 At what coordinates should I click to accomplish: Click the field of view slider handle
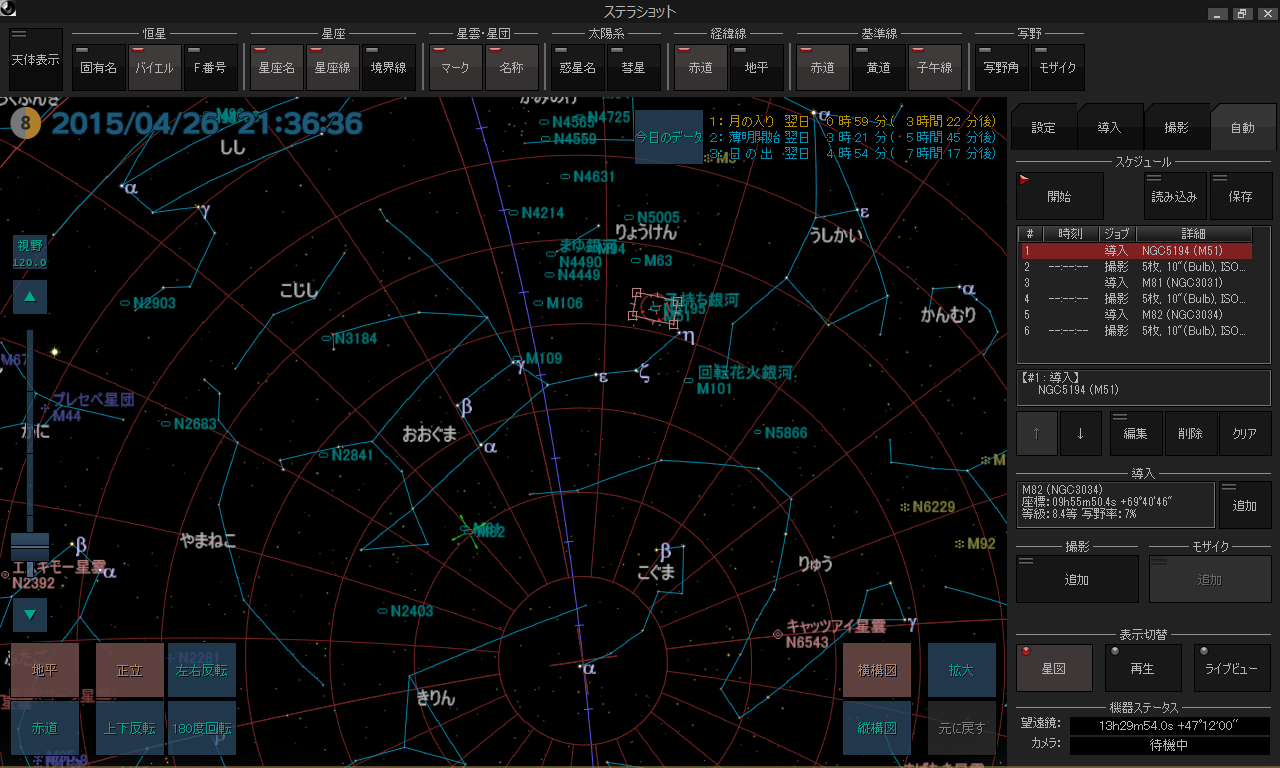click(x=30, y=548)
